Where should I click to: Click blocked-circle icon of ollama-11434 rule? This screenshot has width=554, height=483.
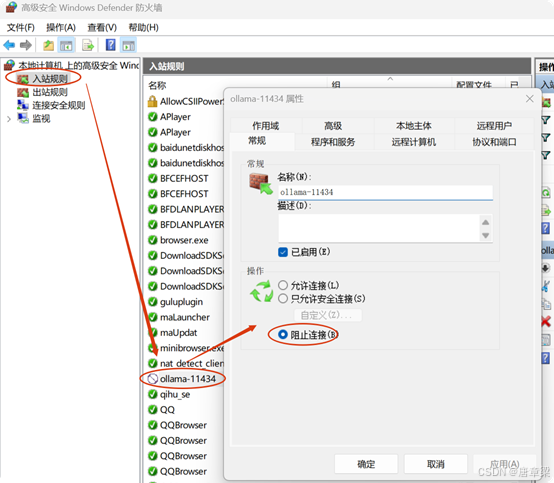pyautogui.click(x=153, y=379)
